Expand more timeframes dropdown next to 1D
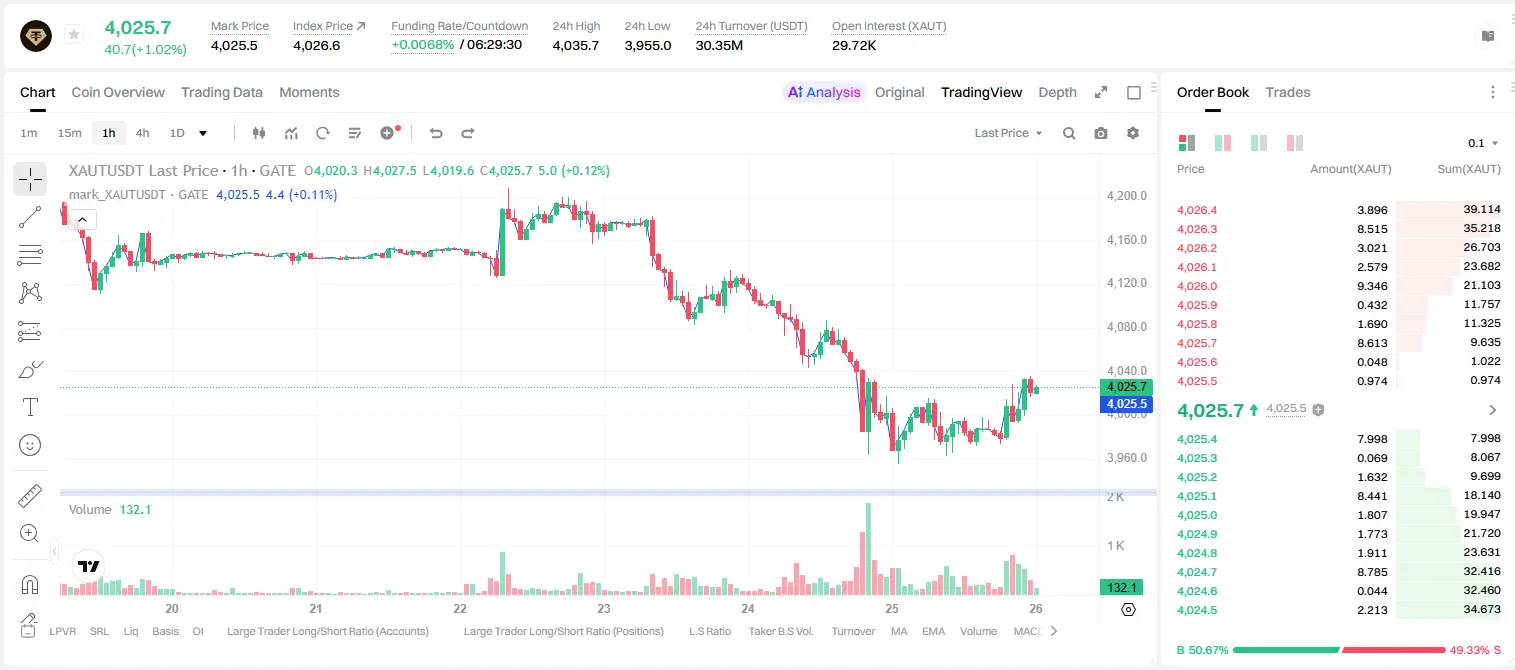This screenshot has width=1515, height=670. tap(203, 133)
